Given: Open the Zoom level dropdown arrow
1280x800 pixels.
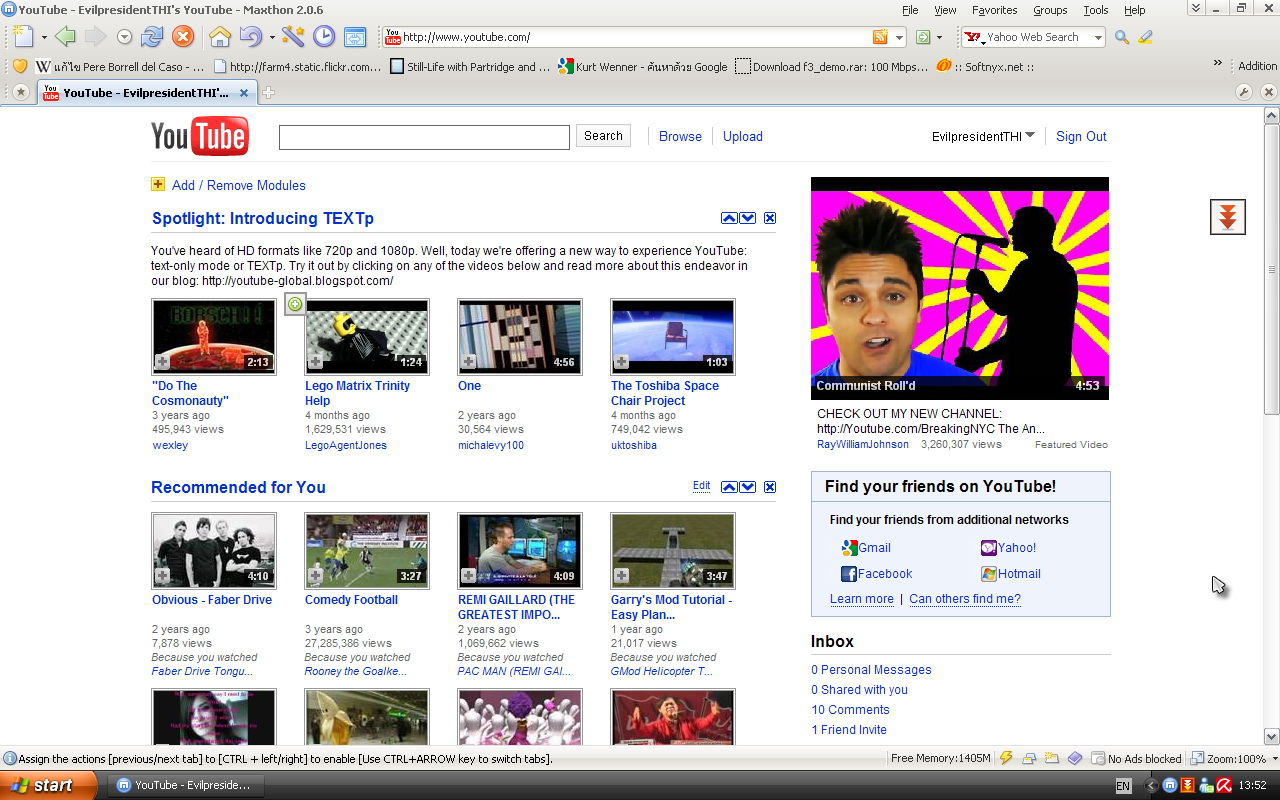Looking at the screenshot, I should 1273,759.
